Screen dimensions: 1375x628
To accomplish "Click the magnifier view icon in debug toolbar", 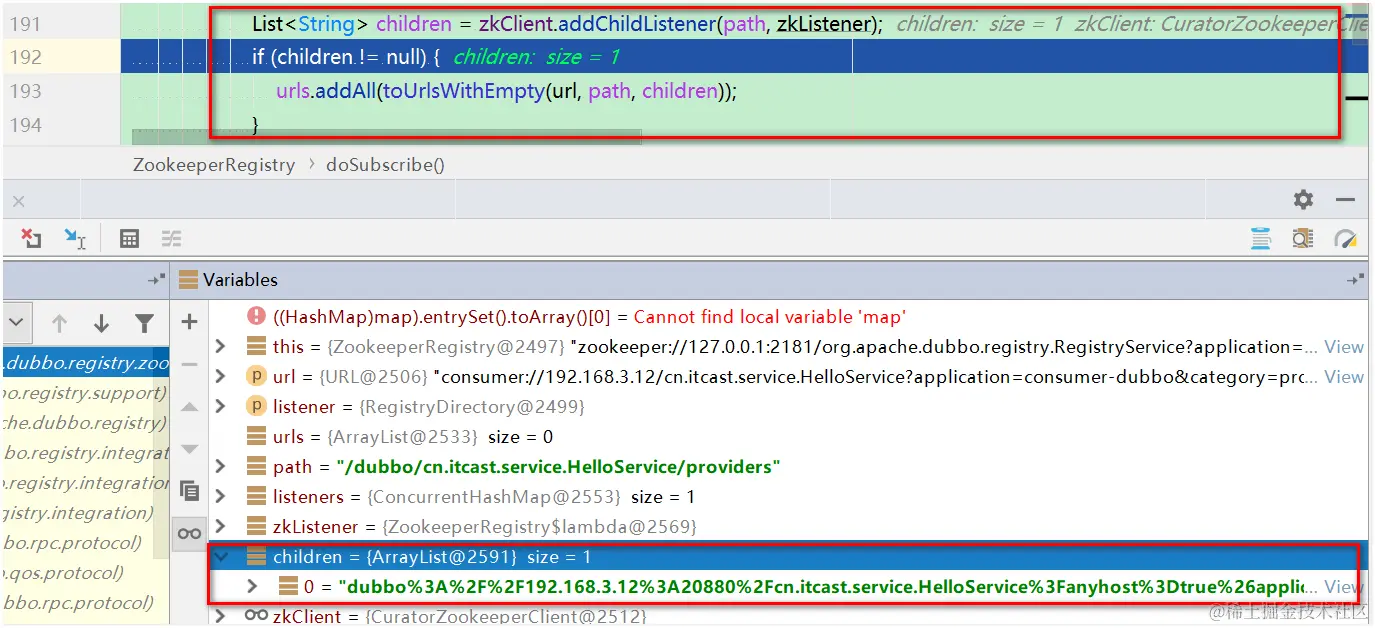I will (1302, 238).
